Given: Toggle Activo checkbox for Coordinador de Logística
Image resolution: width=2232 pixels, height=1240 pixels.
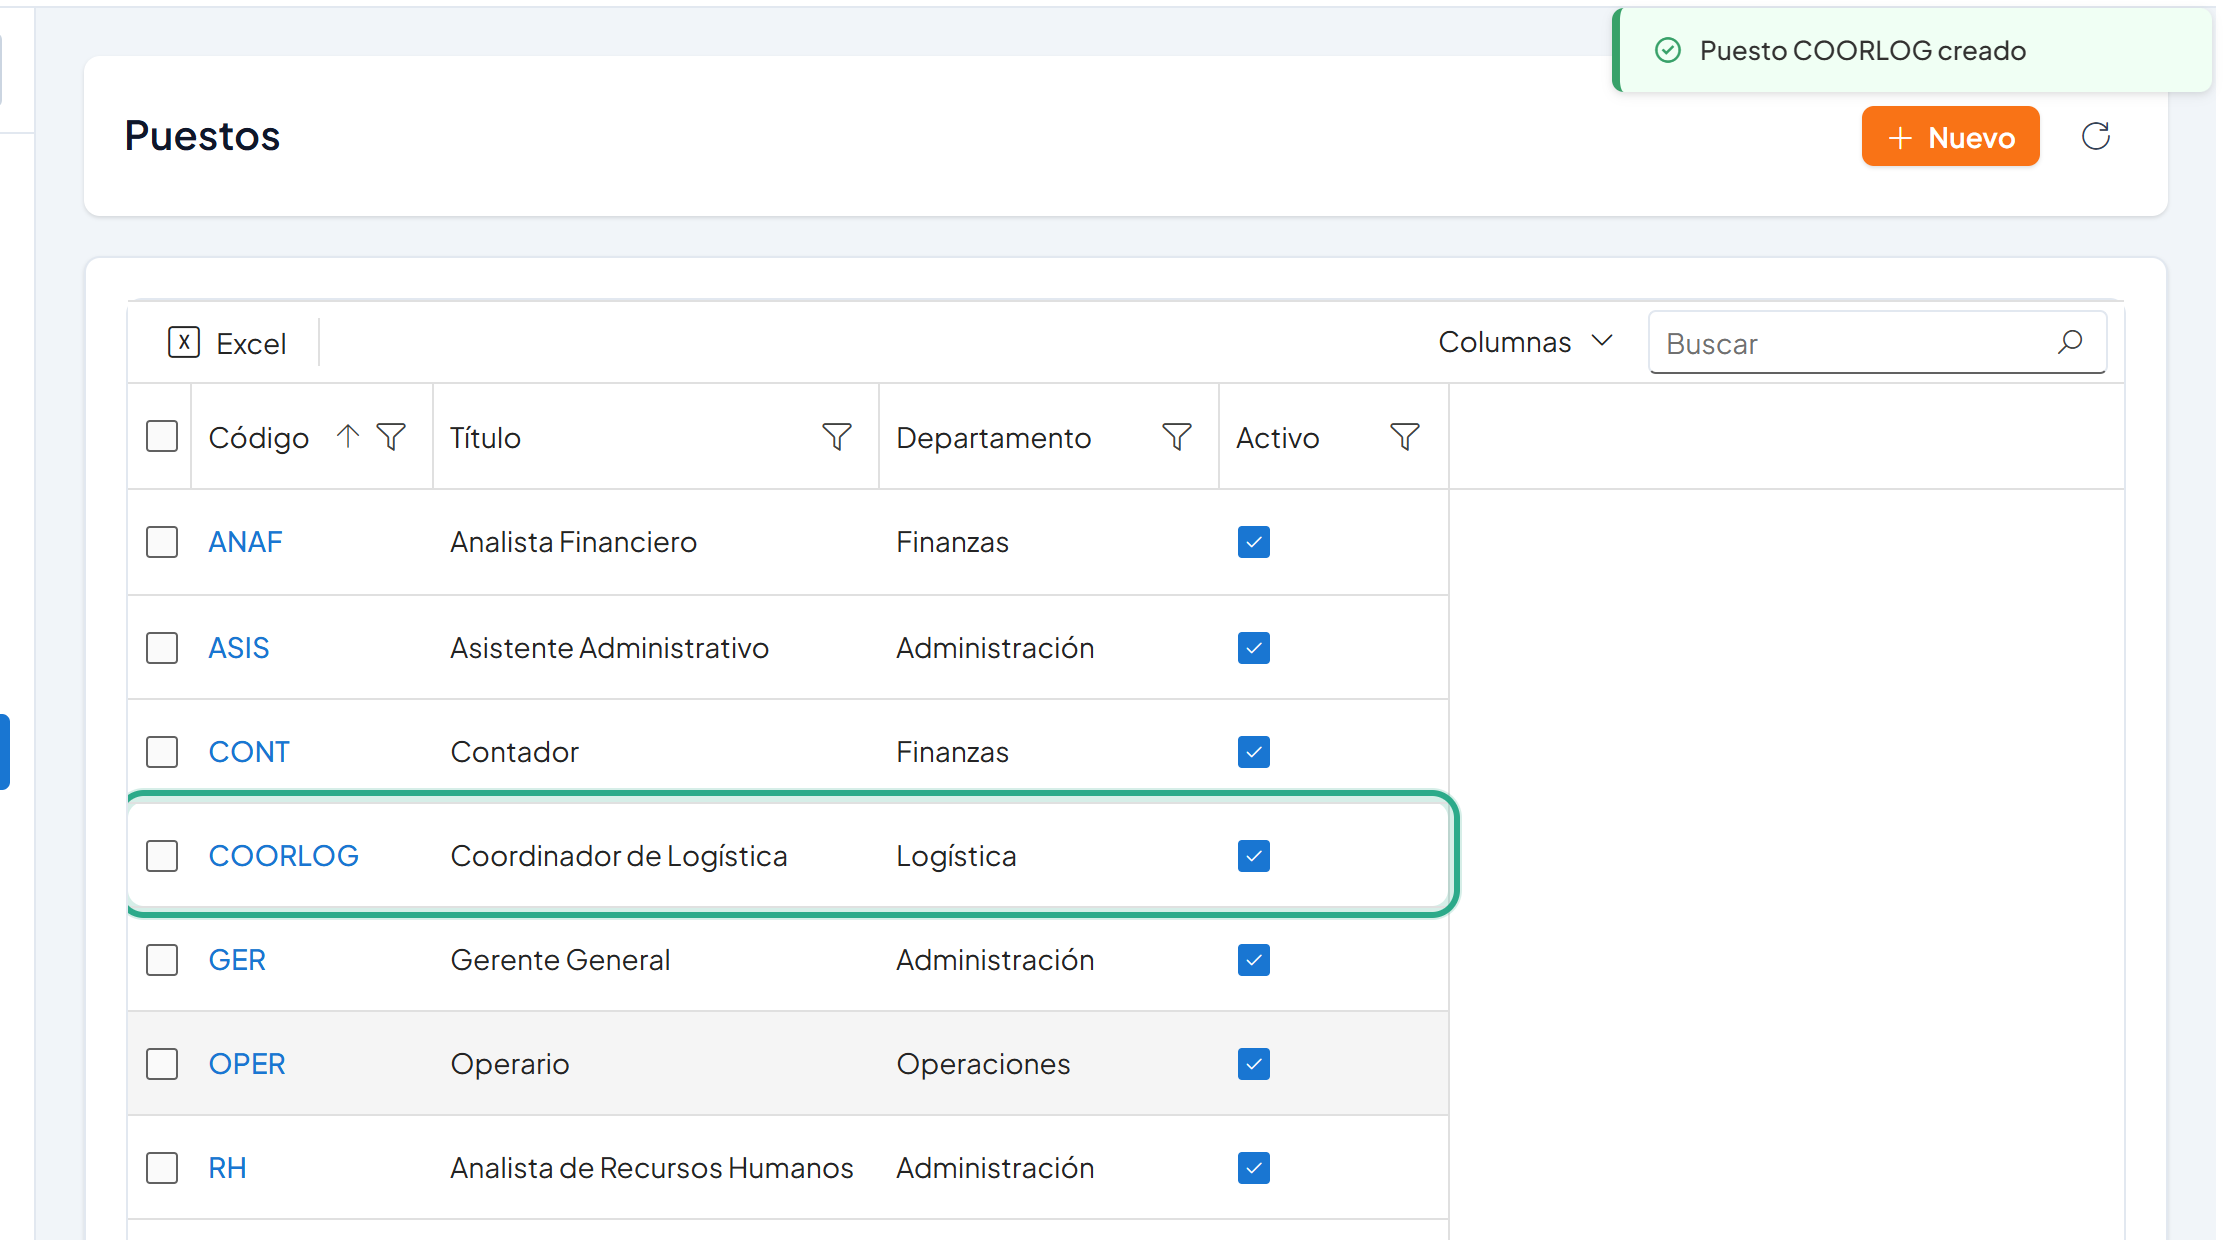Looking at the screenshot, I should coord(1254,856).
